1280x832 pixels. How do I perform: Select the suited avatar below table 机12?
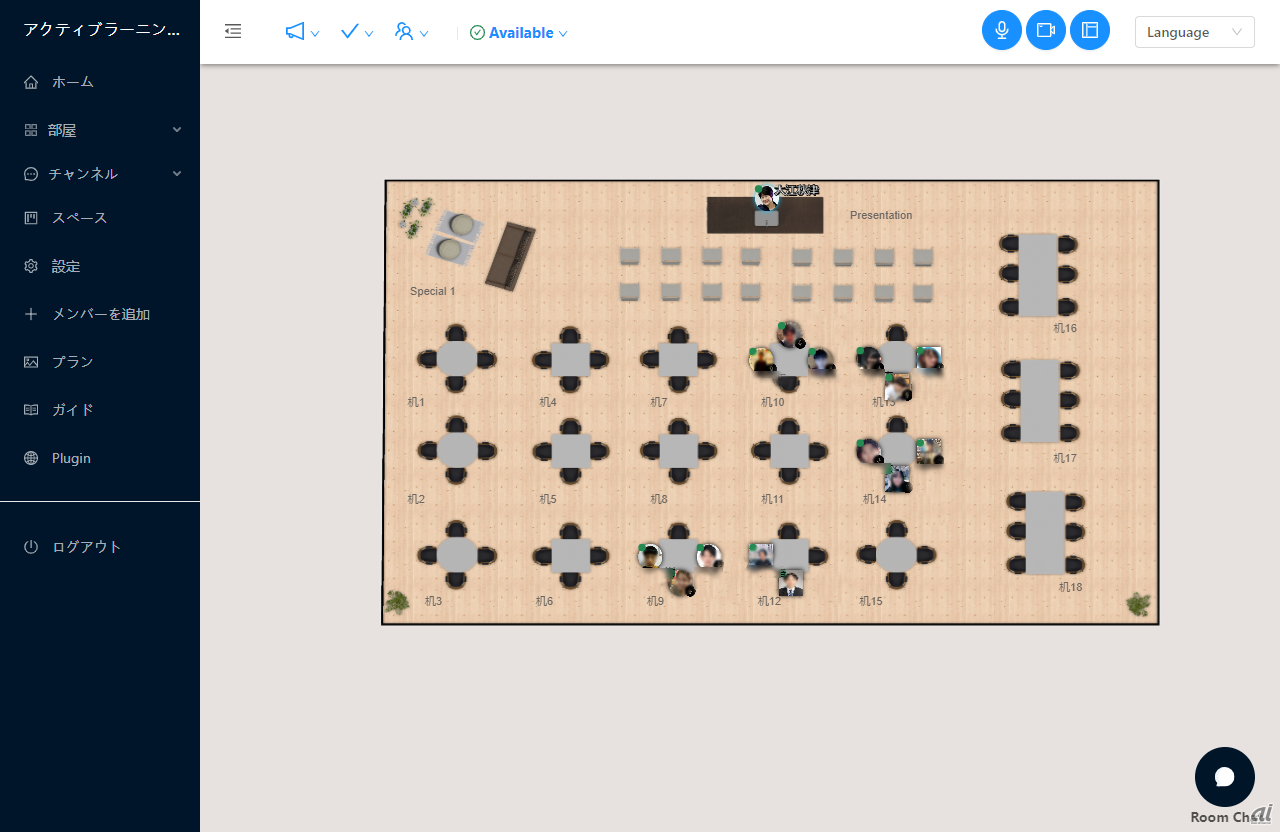click(791, 583)
